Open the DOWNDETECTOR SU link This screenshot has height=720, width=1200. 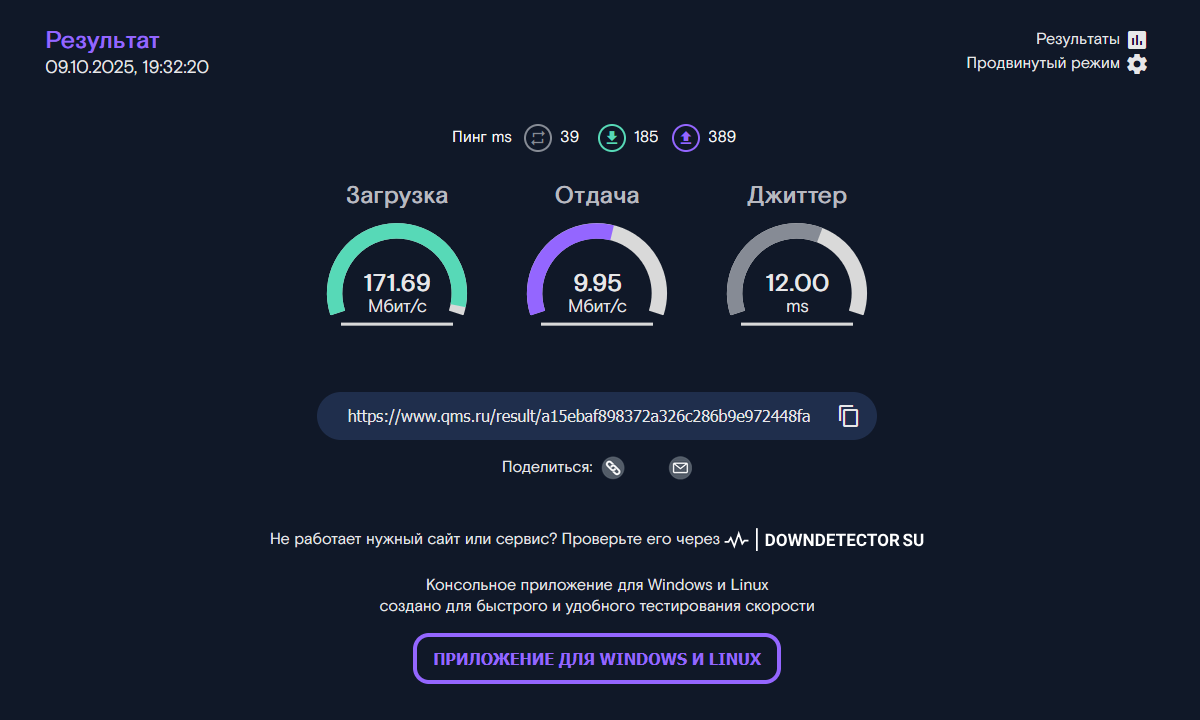tap(844, 540)
